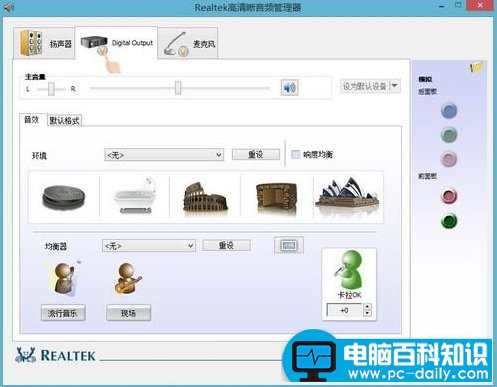Click the karaoke key value field +0

pos(344,310)
